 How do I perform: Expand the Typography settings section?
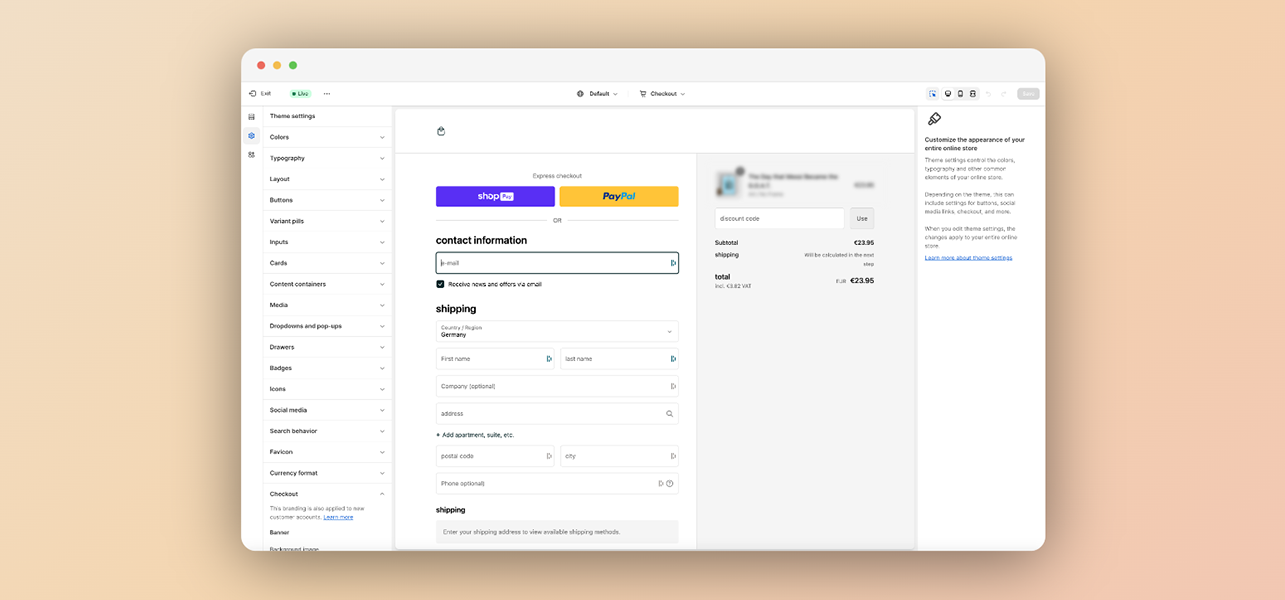tap(327, 158)
